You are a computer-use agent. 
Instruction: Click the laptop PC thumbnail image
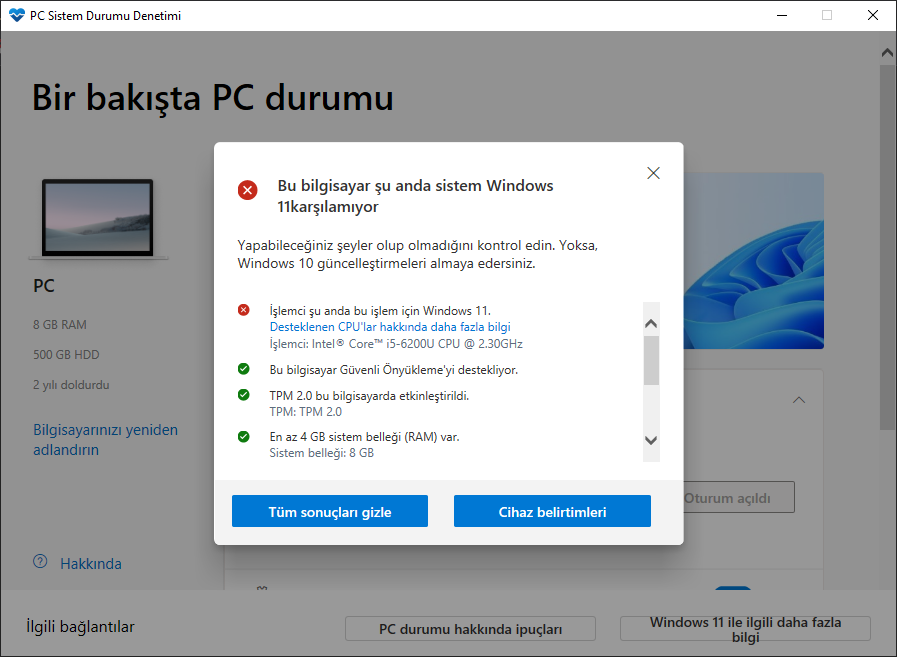pos(98,219)
